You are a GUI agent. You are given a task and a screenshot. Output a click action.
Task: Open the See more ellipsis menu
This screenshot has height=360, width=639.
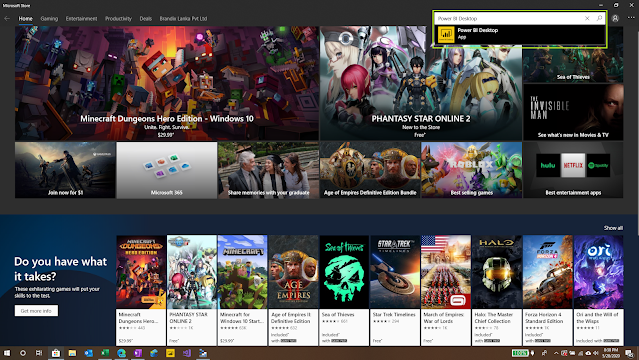click(x=631, y=18)
